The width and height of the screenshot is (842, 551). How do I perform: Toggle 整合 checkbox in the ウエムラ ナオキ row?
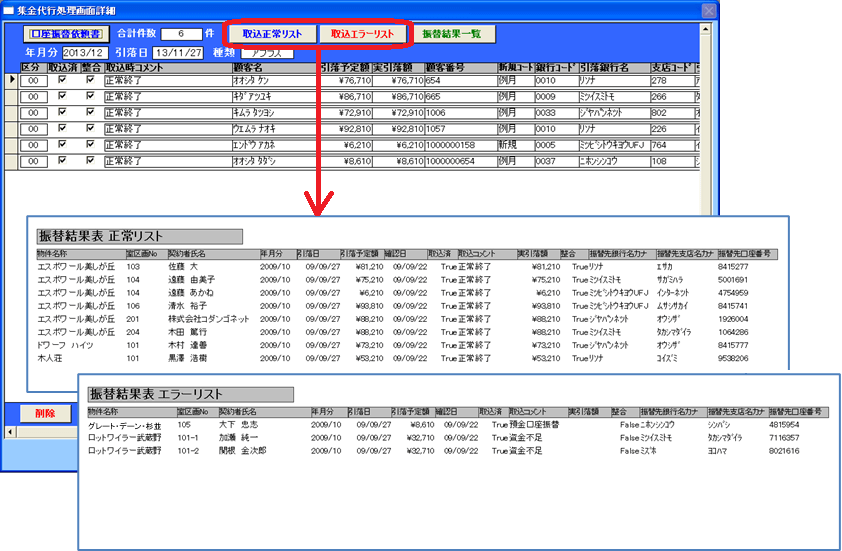click(90, 128)
